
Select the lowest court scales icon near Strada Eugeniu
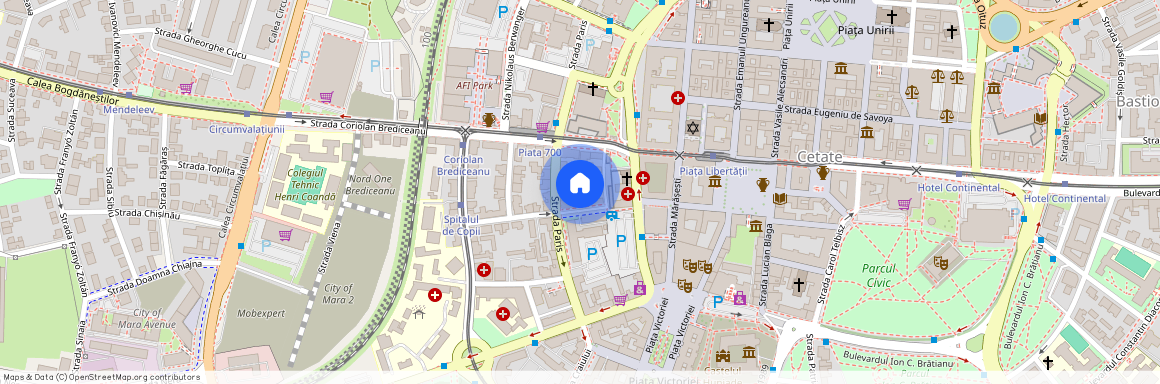click(x=946, y=115)
